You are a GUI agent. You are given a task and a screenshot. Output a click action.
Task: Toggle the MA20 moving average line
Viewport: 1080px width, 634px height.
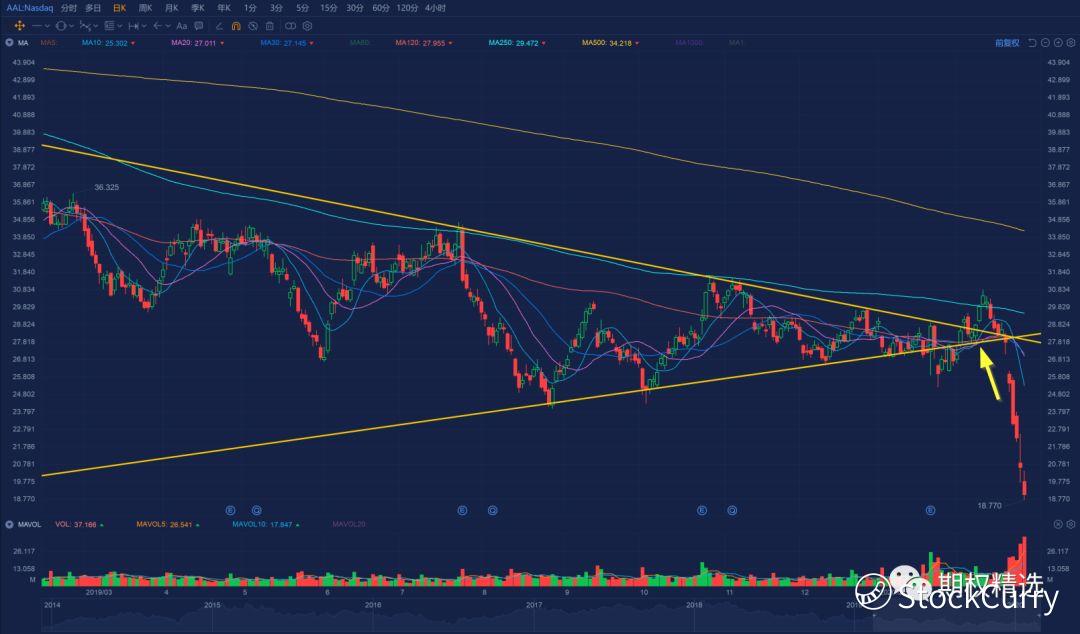point(196,43)
